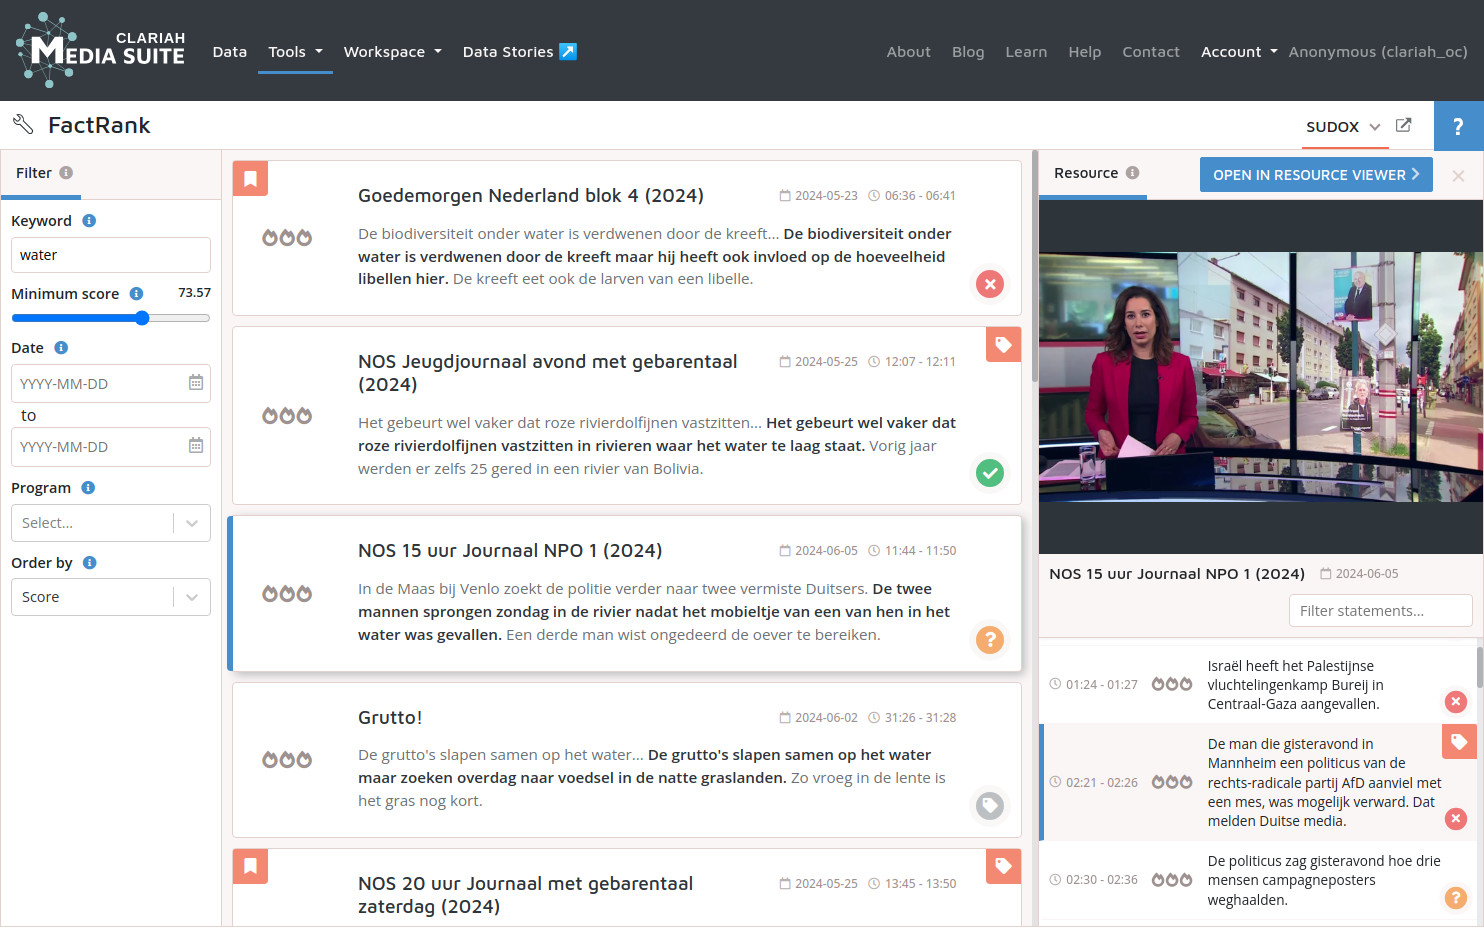Open NOS Jeugdjournaal avond result title

click(x=548, y=373)
